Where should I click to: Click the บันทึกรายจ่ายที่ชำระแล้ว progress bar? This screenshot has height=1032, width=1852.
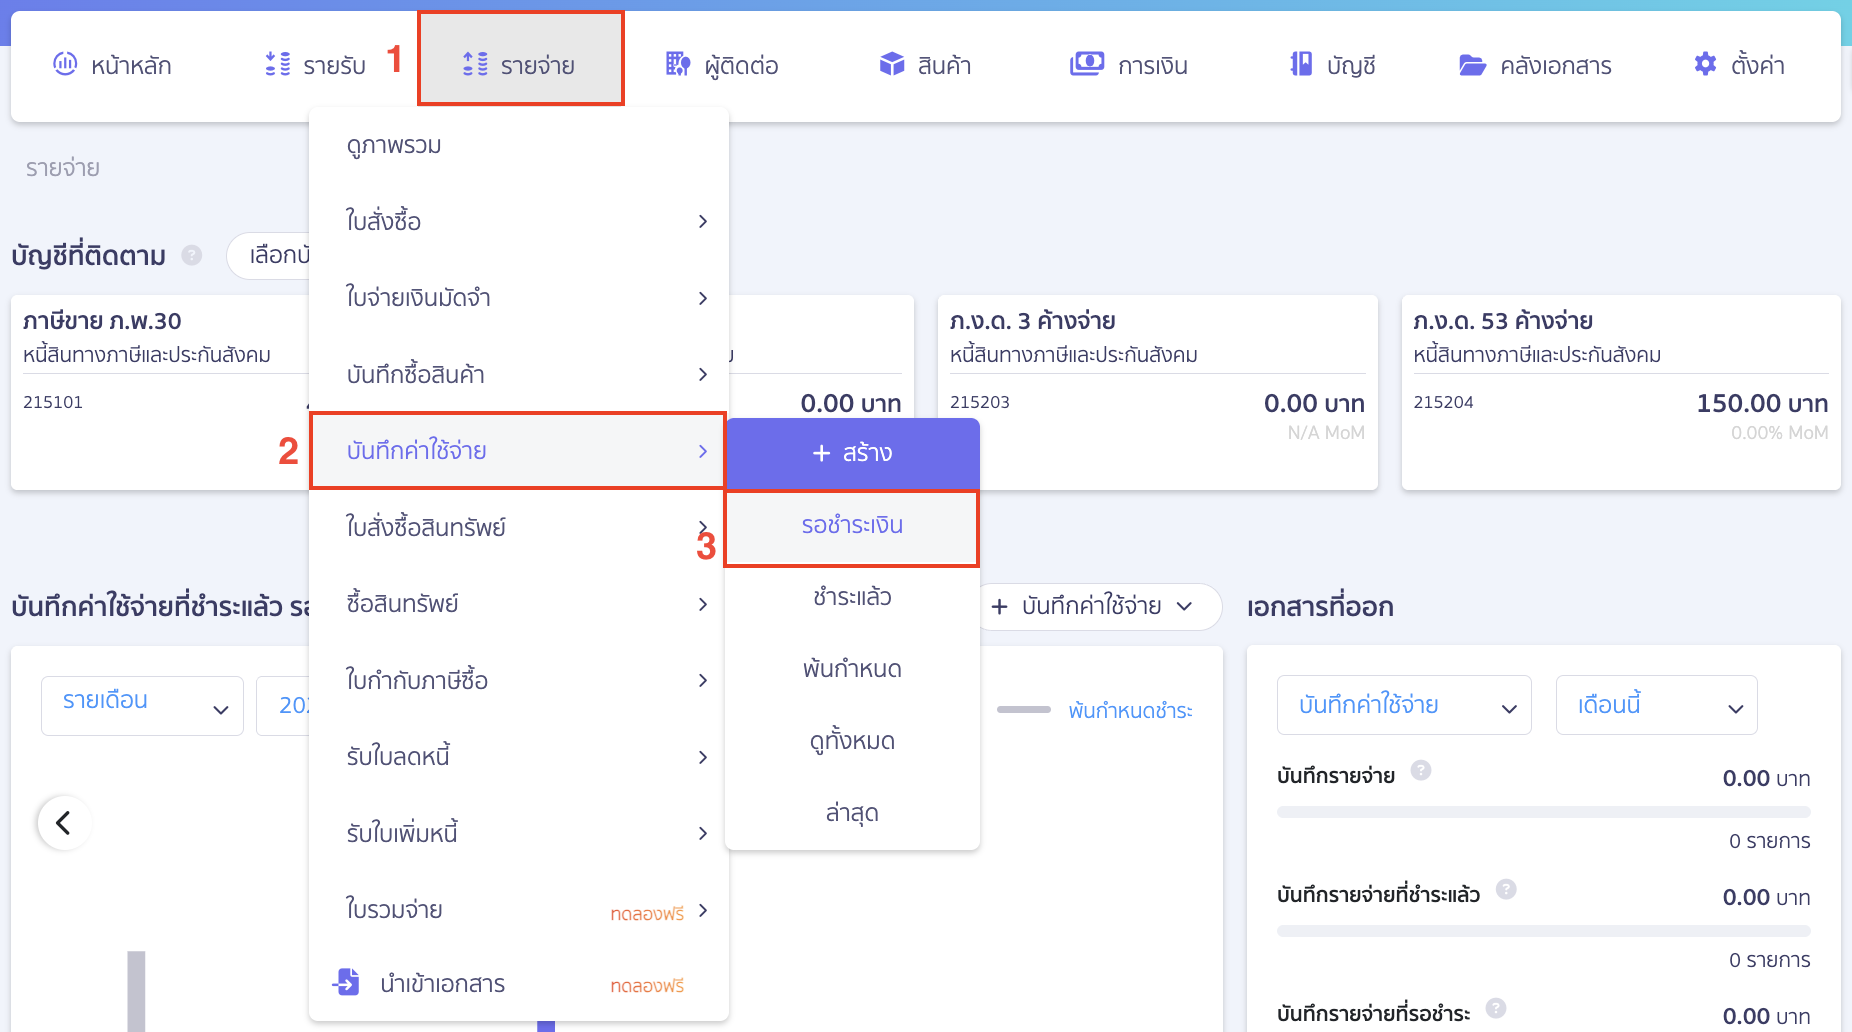[x=1543, y=931]
